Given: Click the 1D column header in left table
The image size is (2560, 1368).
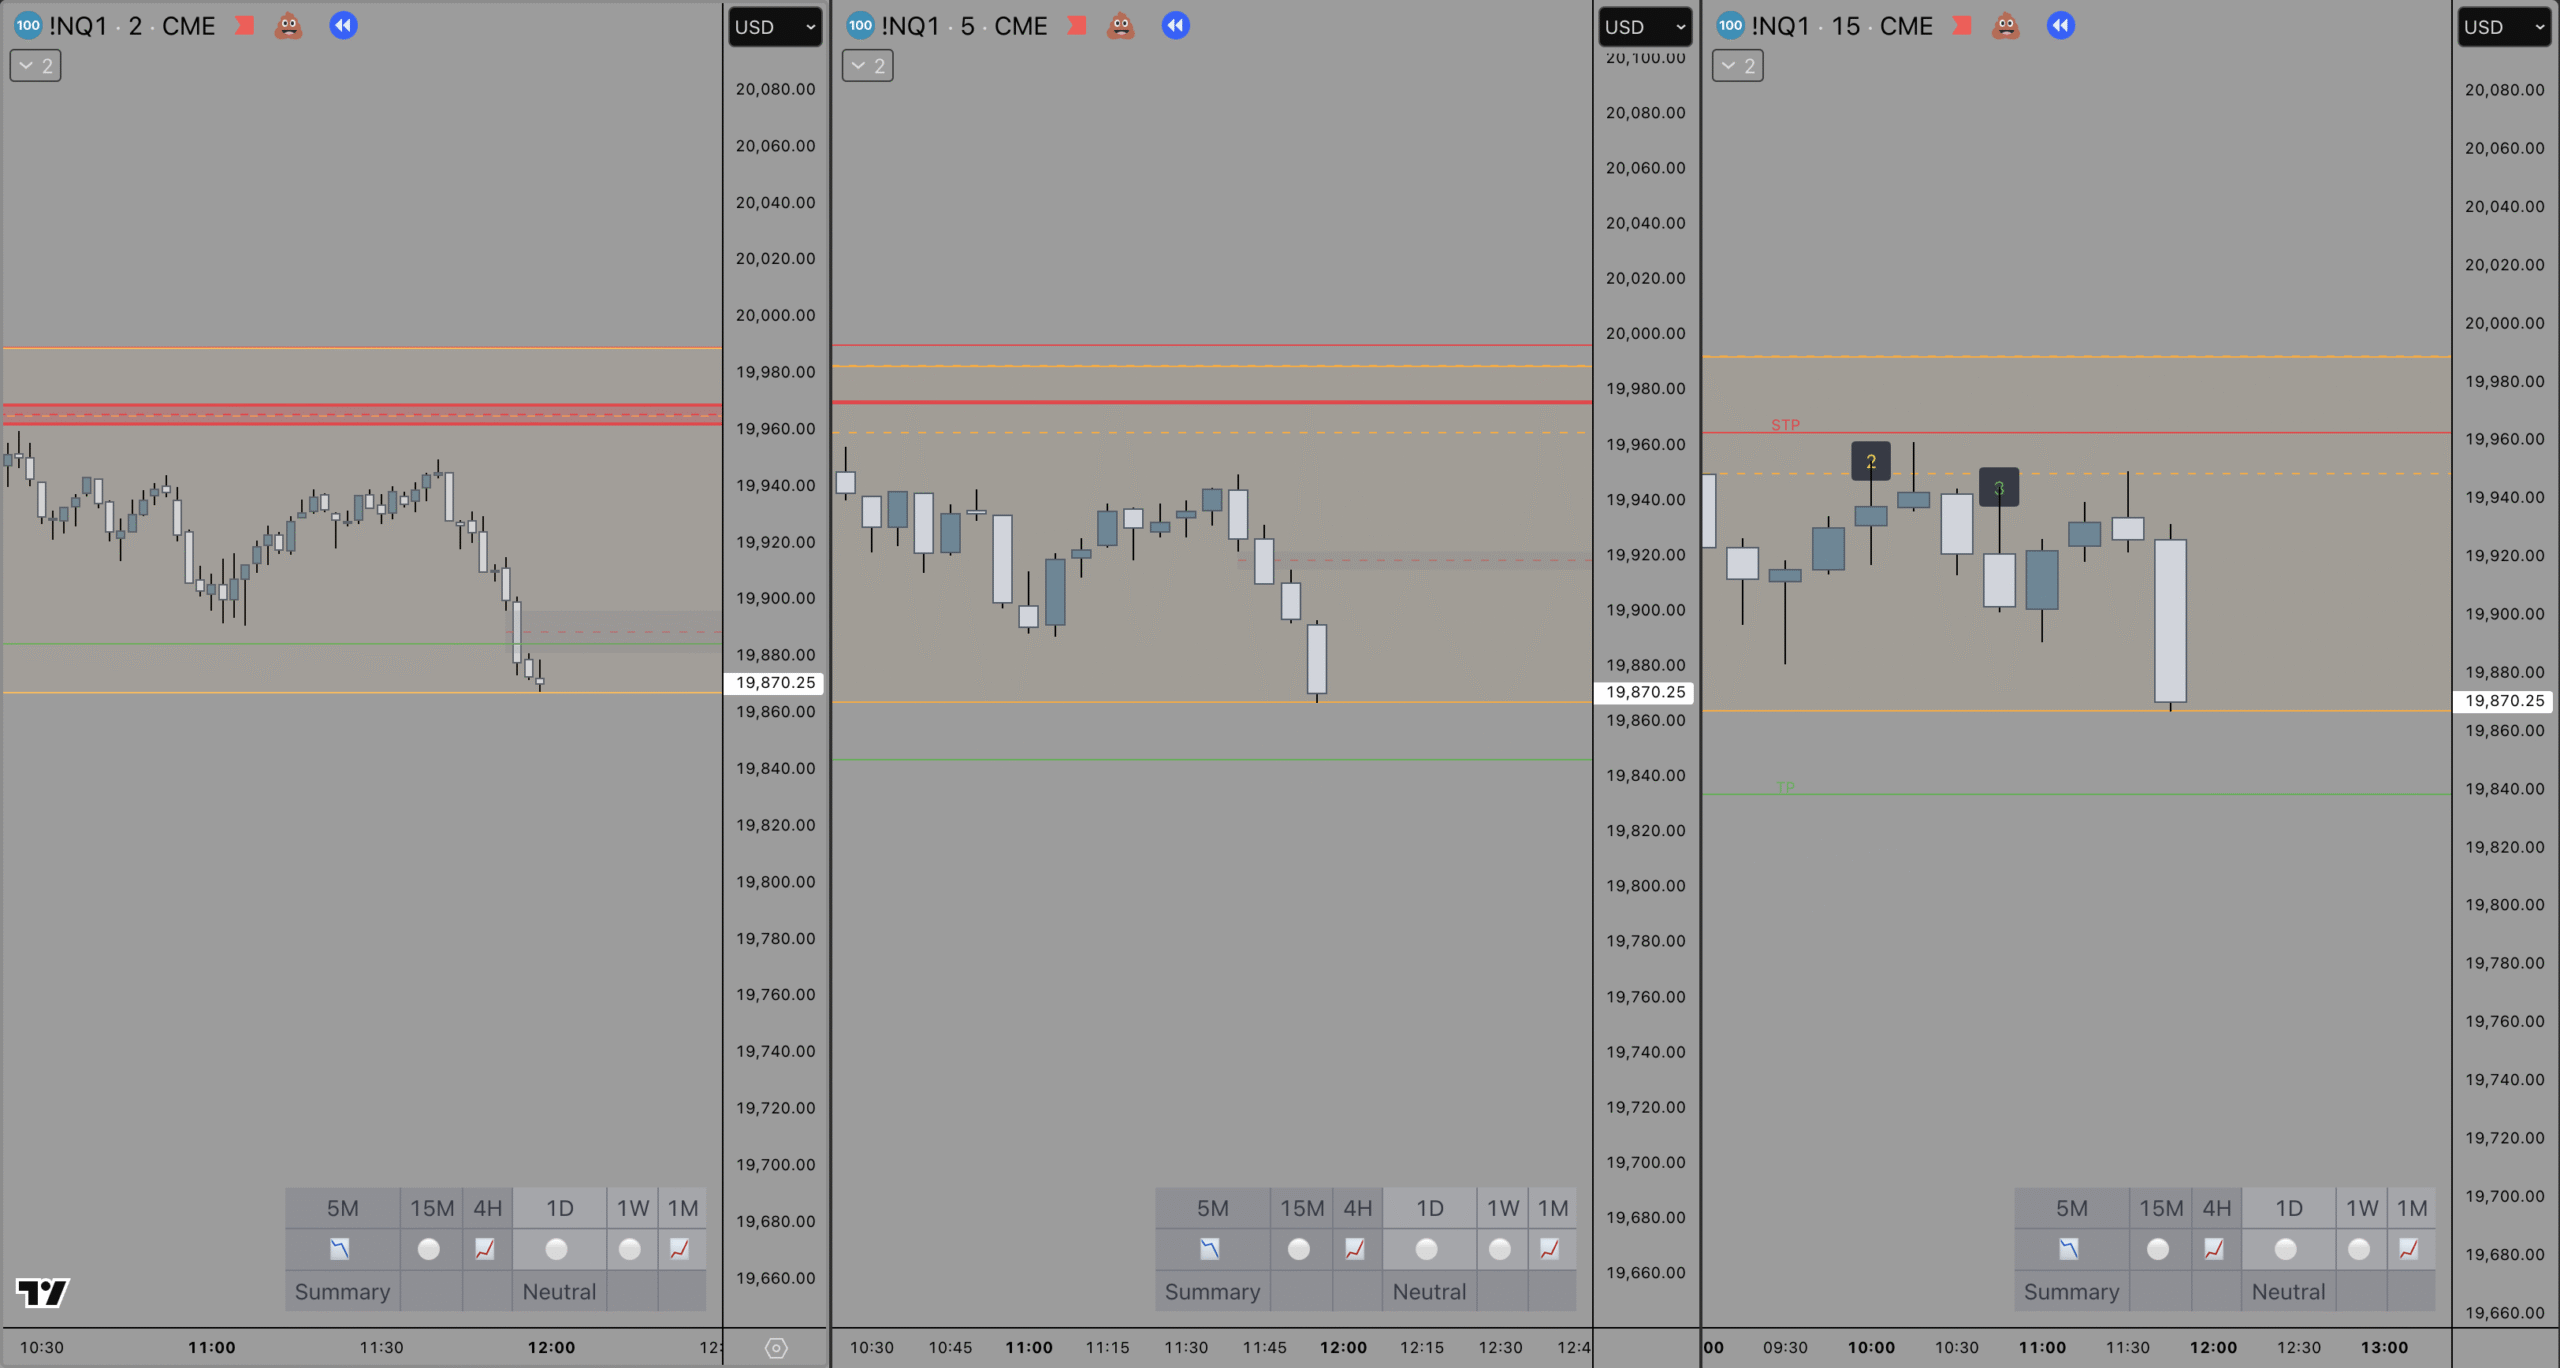Looking at the screenshot, I should 559,1208.
